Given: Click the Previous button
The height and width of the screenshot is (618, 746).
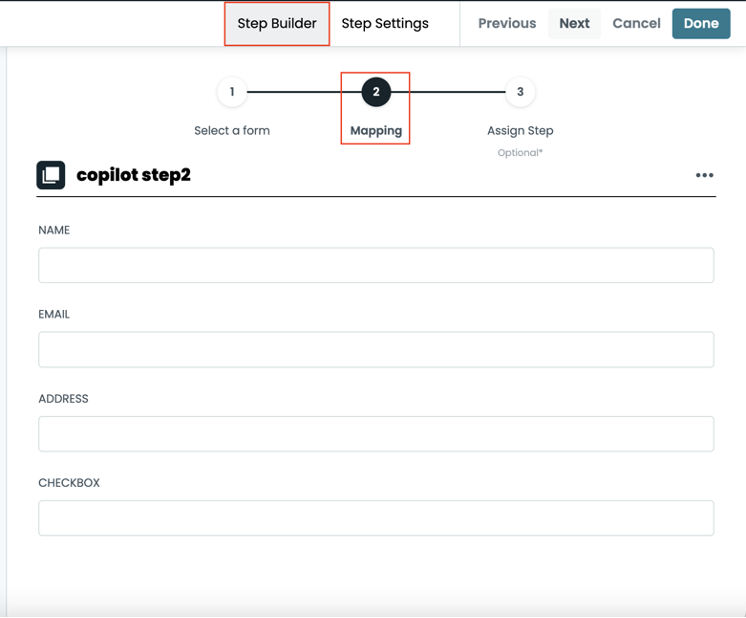Looking at the screenshot, I should 507,23.
